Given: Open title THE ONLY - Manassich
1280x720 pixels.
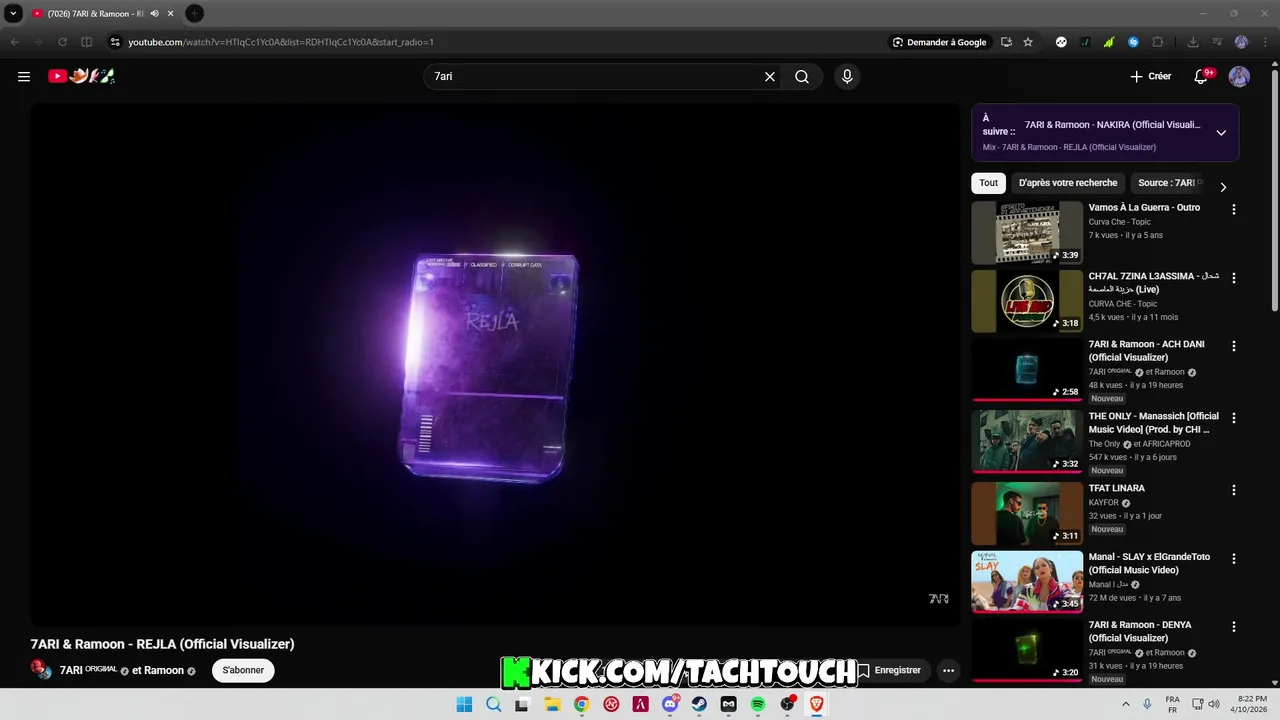Looking at the screenshot, I should (1154, 422).
